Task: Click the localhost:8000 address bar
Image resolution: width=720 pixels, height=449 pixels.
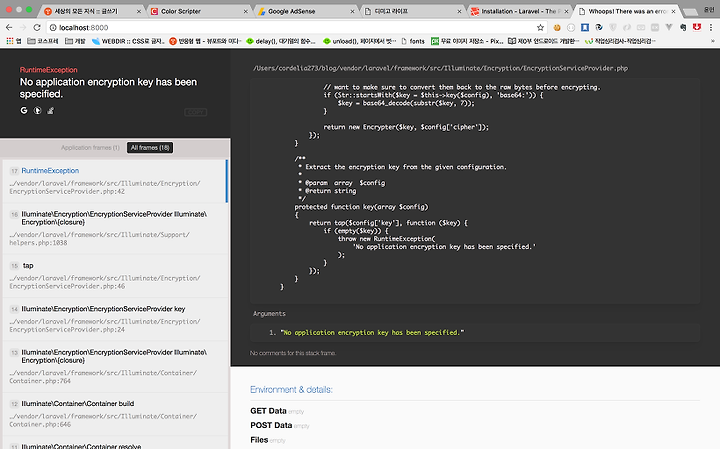Action: [x=294, y=28]
